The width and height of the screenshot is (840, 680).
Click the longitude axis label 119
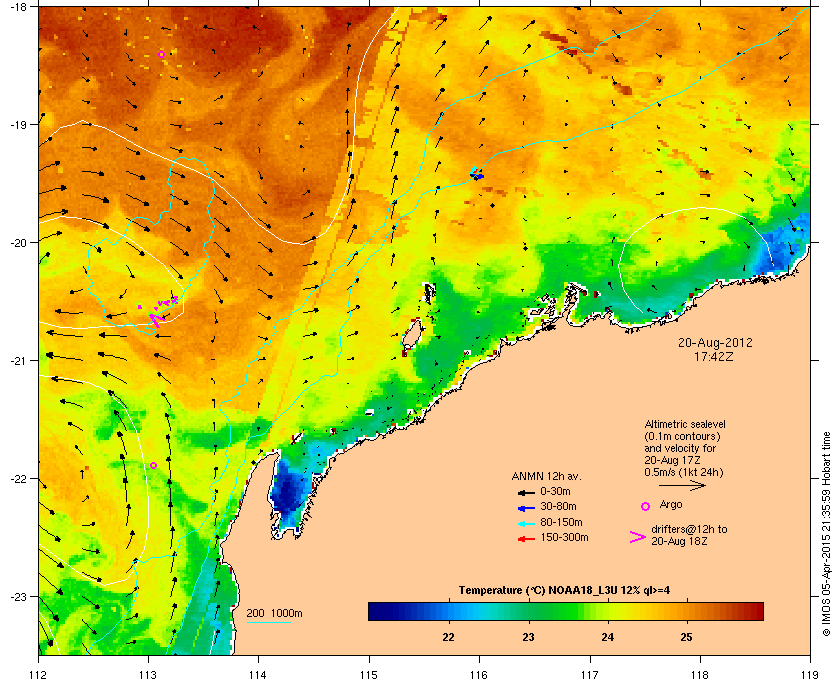[810, 674]
